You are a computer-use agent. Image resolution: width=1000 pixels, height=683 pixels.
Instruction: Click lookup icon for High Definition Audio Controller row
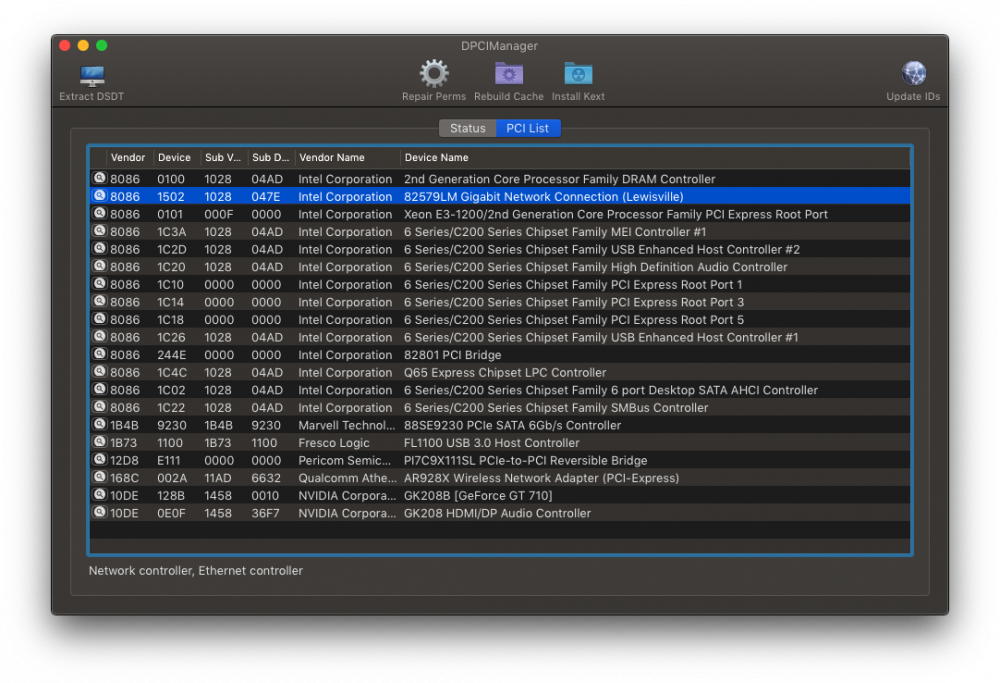tap(99, 266)
